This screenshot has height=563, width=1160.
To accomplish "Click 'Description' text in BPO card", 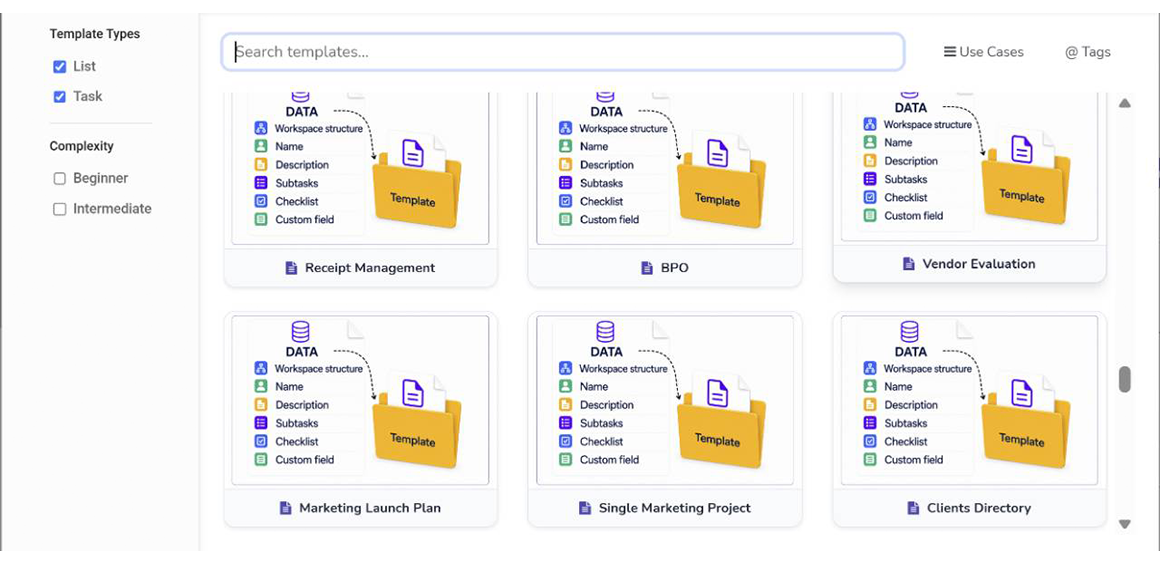I will (x=607, y=165).
